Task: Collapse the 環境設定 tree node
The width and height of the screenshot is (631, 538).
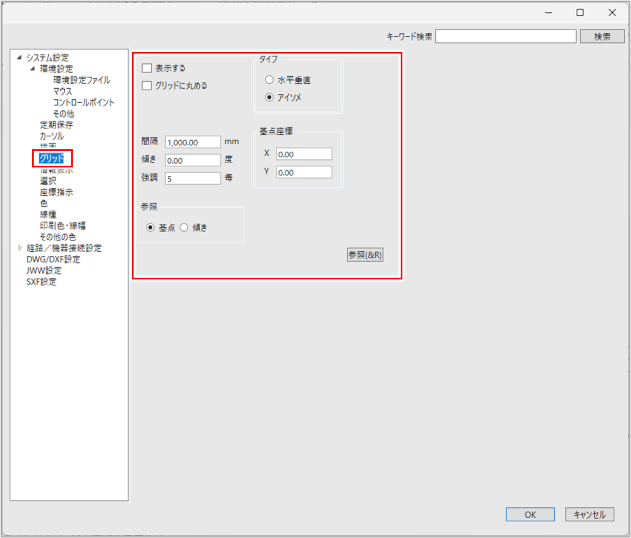Action: [x=32, y=69]
